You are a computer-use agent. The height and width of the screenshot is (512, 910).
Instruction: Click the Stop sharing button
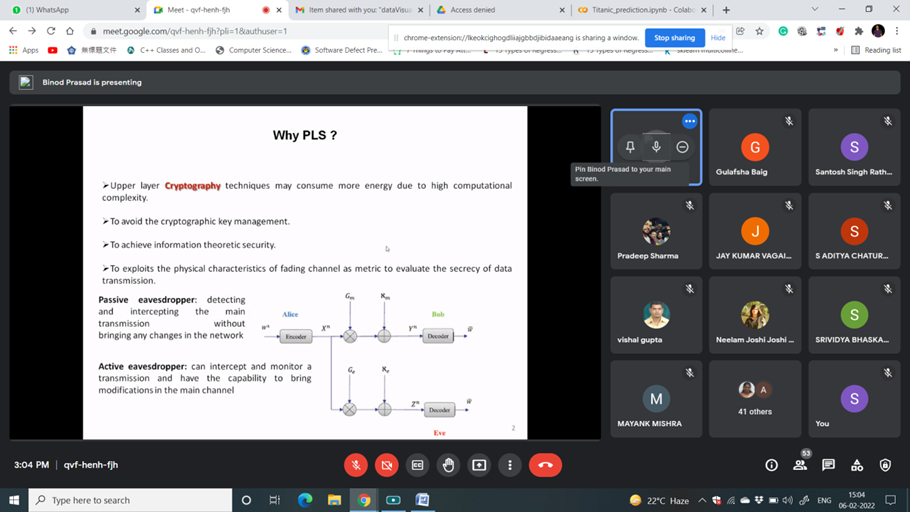tap(674, 38)
